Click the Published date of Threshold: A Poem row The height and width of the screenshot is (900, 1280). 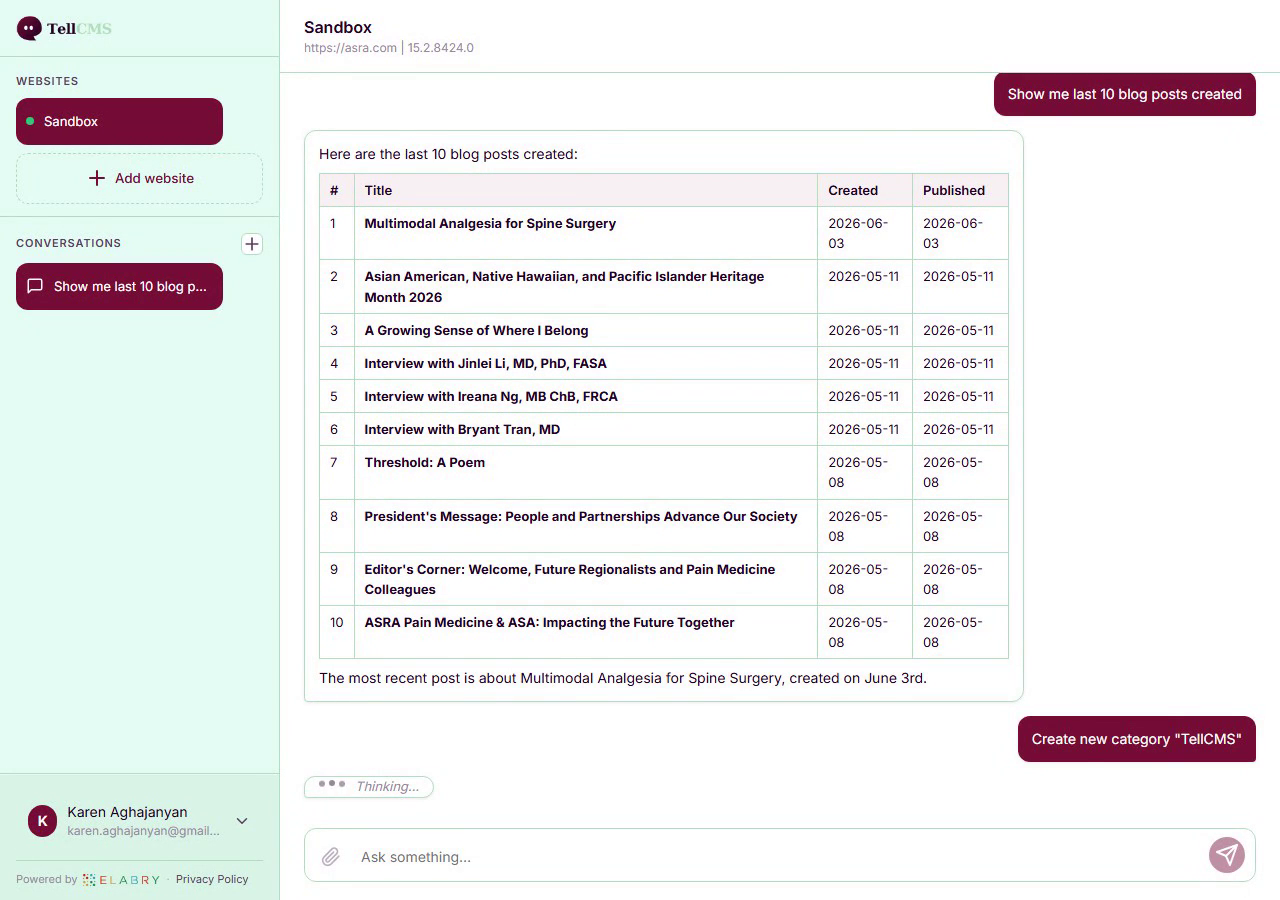point(953,472)
